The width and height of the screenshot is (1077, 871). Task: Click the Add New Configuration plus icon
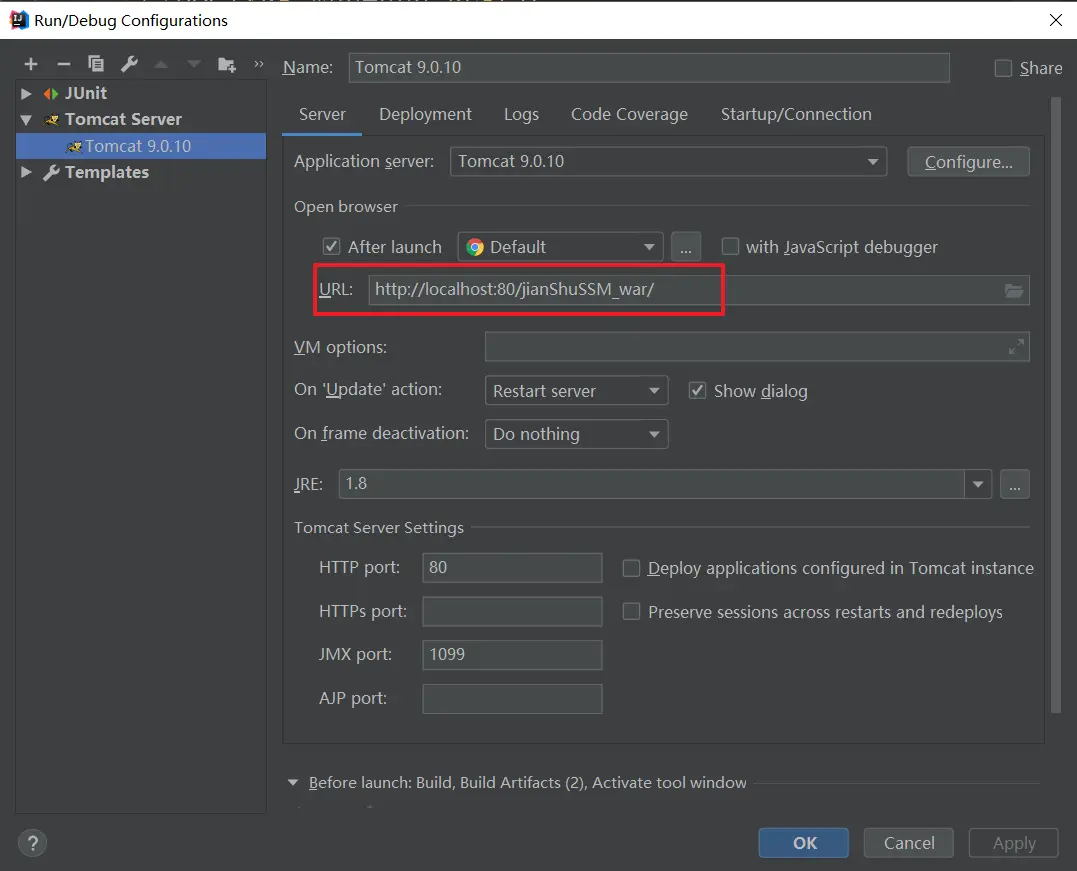click(31, 65)
